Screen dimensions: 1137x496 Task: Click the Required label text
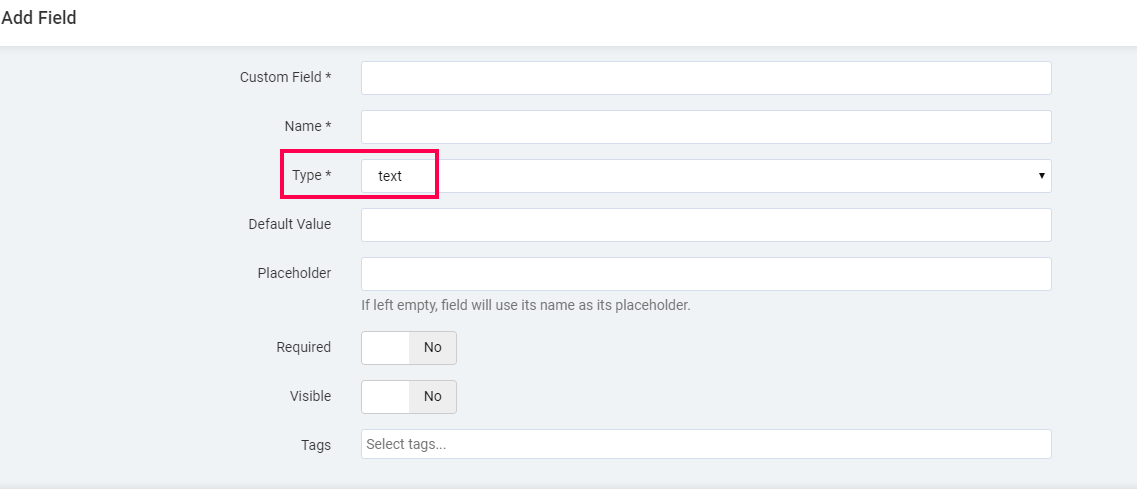click(303, 347)
